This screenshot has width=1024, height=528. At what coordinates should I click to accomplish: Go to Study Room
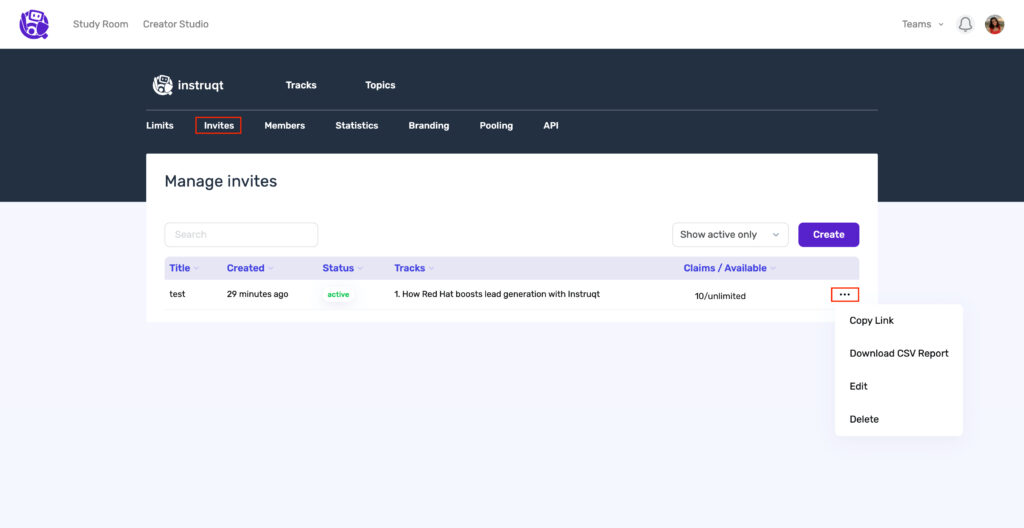click(x=101, y=24)
